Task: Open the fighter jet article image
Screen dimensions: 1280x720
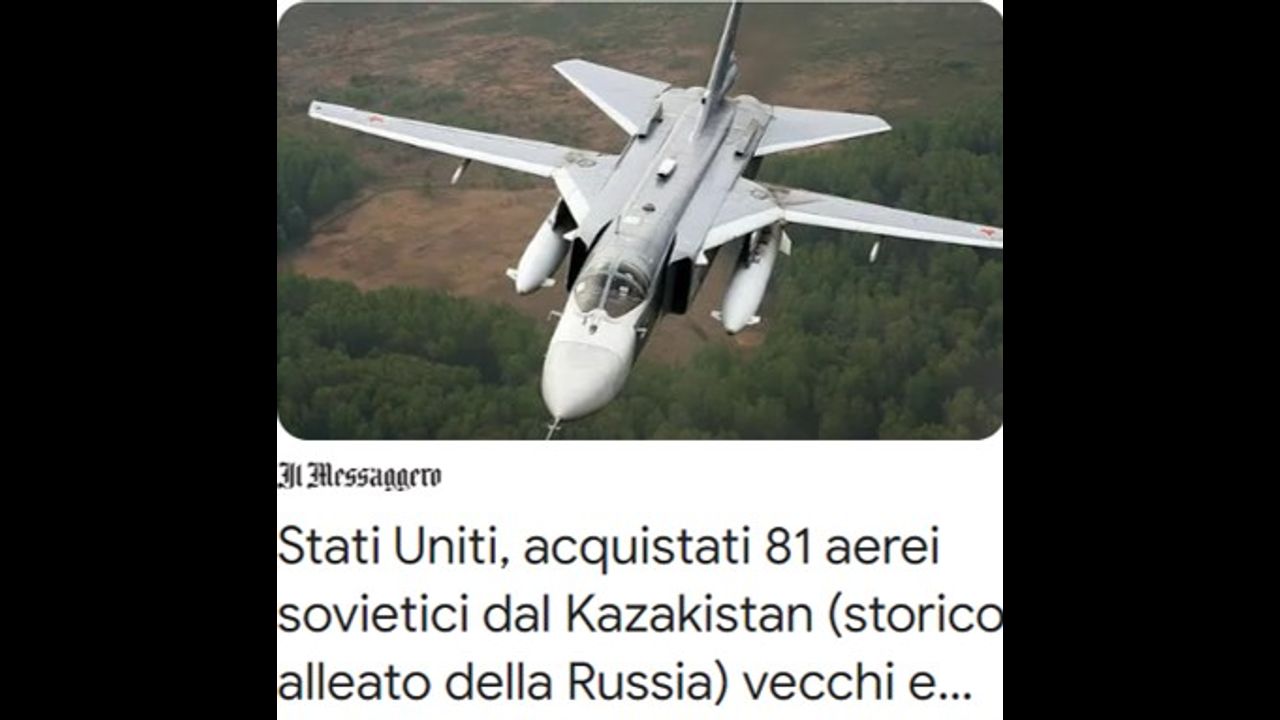Action: pos(640,220)
